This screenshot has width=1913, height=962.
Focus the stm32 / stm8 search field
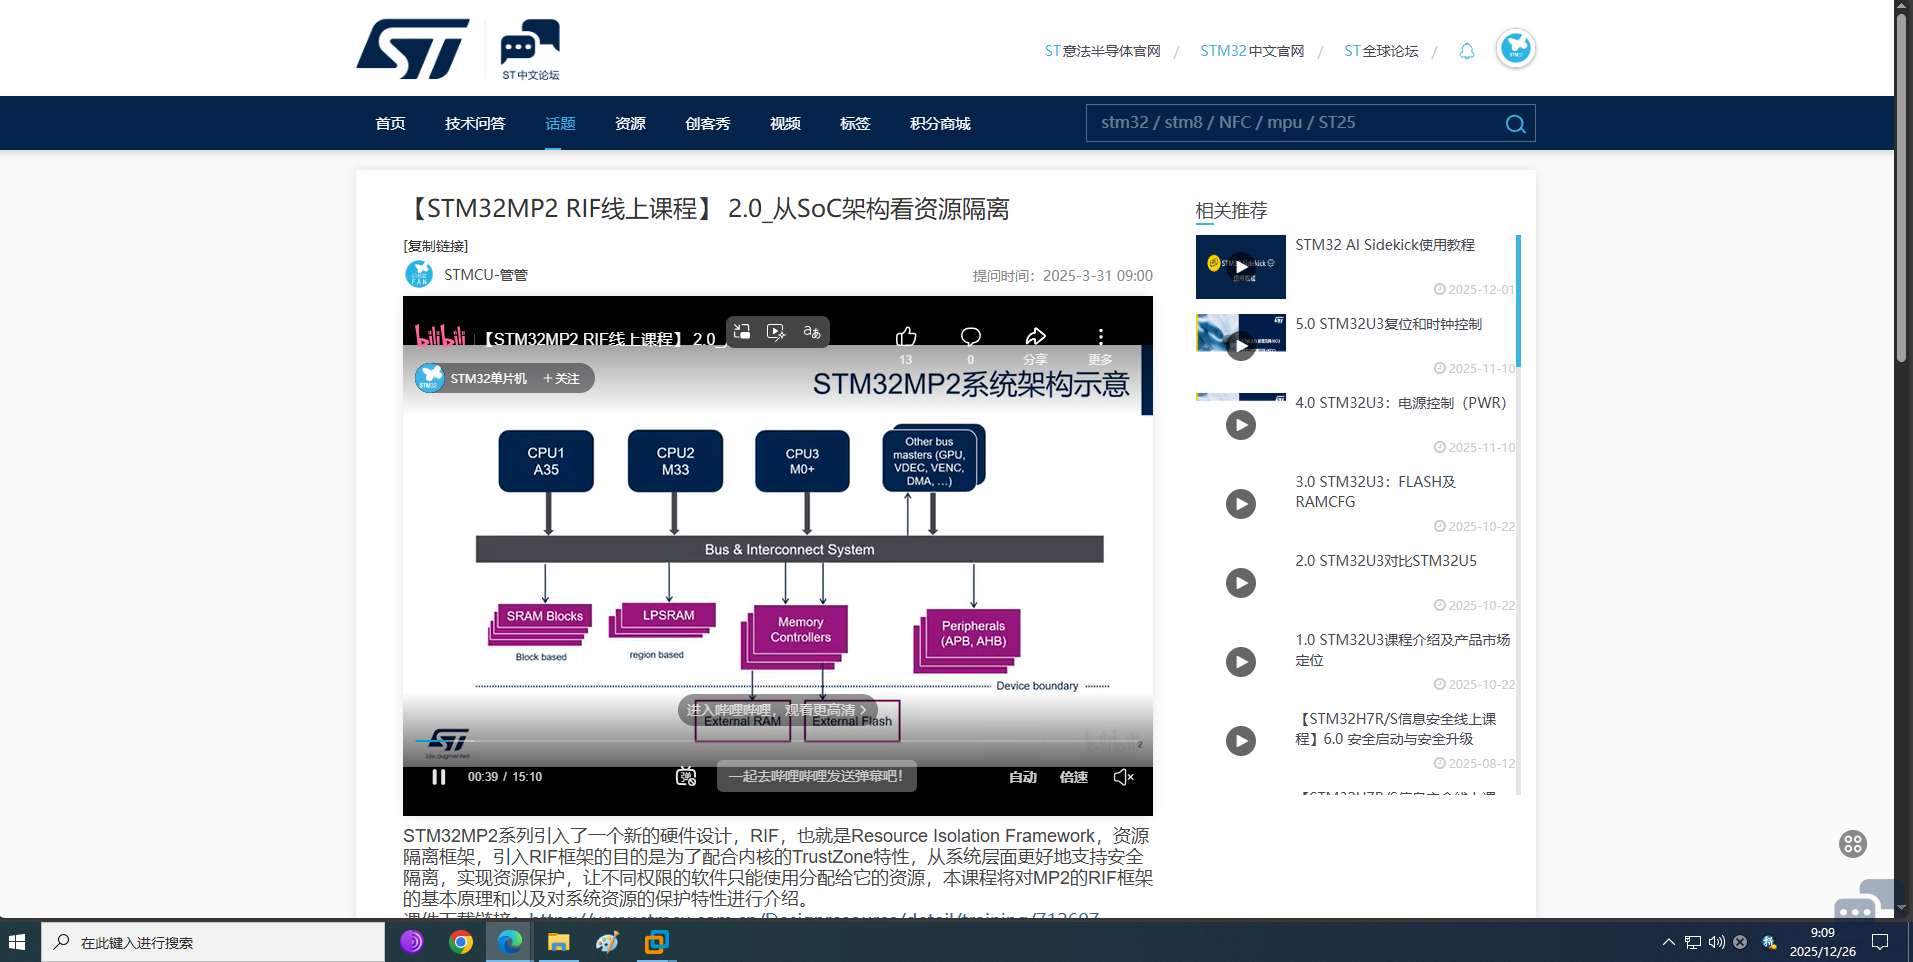(1295, 123)
